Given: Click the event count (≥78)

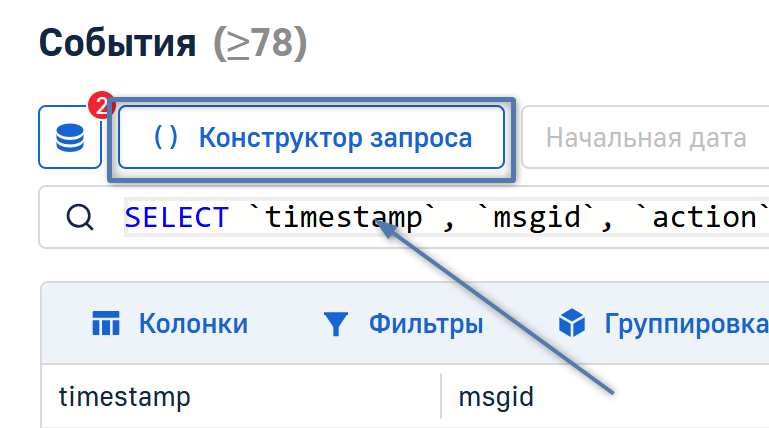Looking at the screenshot, I should [x=259, y=43].
